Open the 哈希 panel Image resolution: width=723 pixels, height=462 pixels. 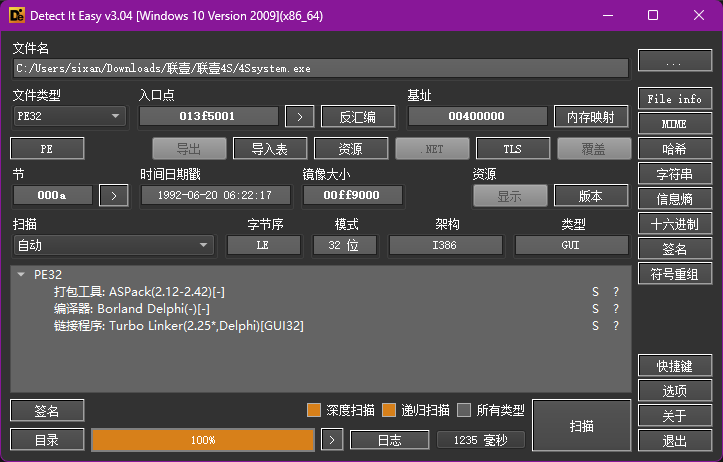[x=674, y=149]
